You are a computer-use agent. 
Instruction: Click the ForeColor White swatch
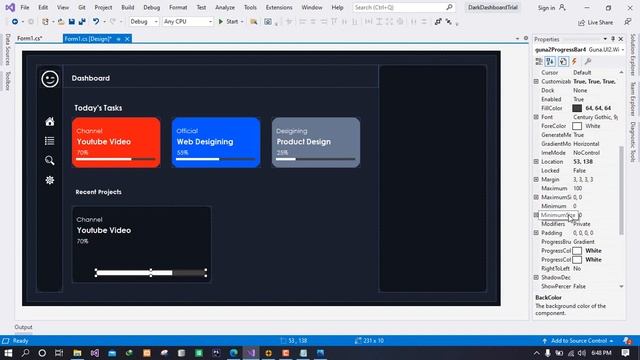pos(577,126)
